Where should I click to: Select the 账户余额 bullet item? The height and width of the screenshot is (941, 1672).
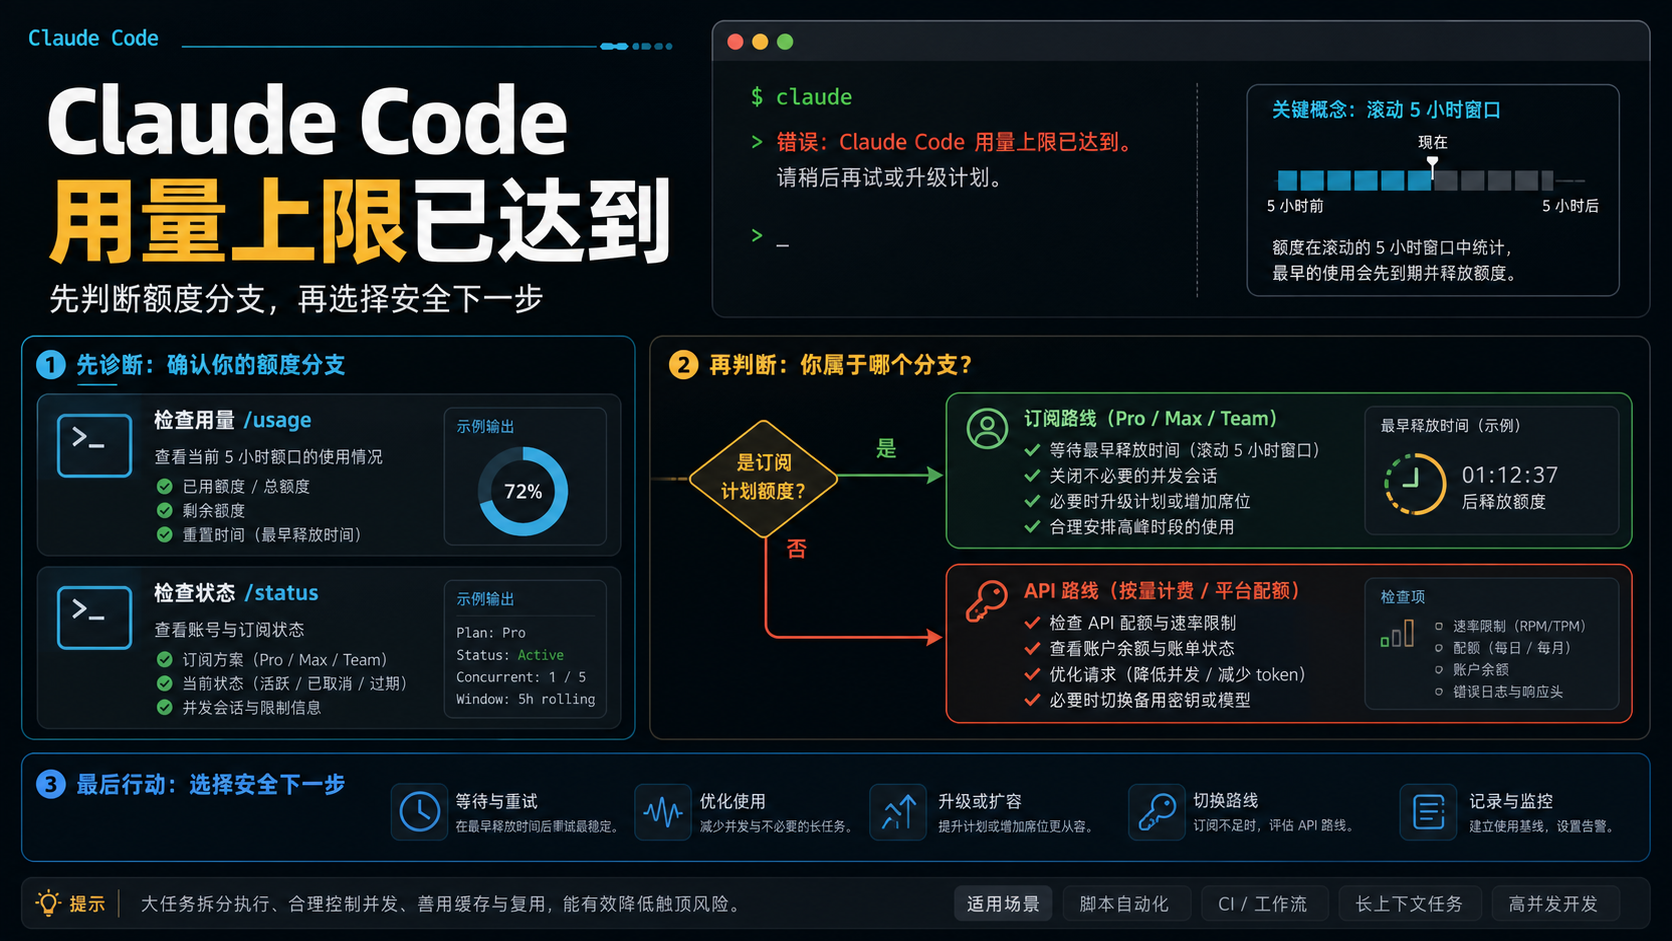pyautogui.click(x=1473, y=669)
